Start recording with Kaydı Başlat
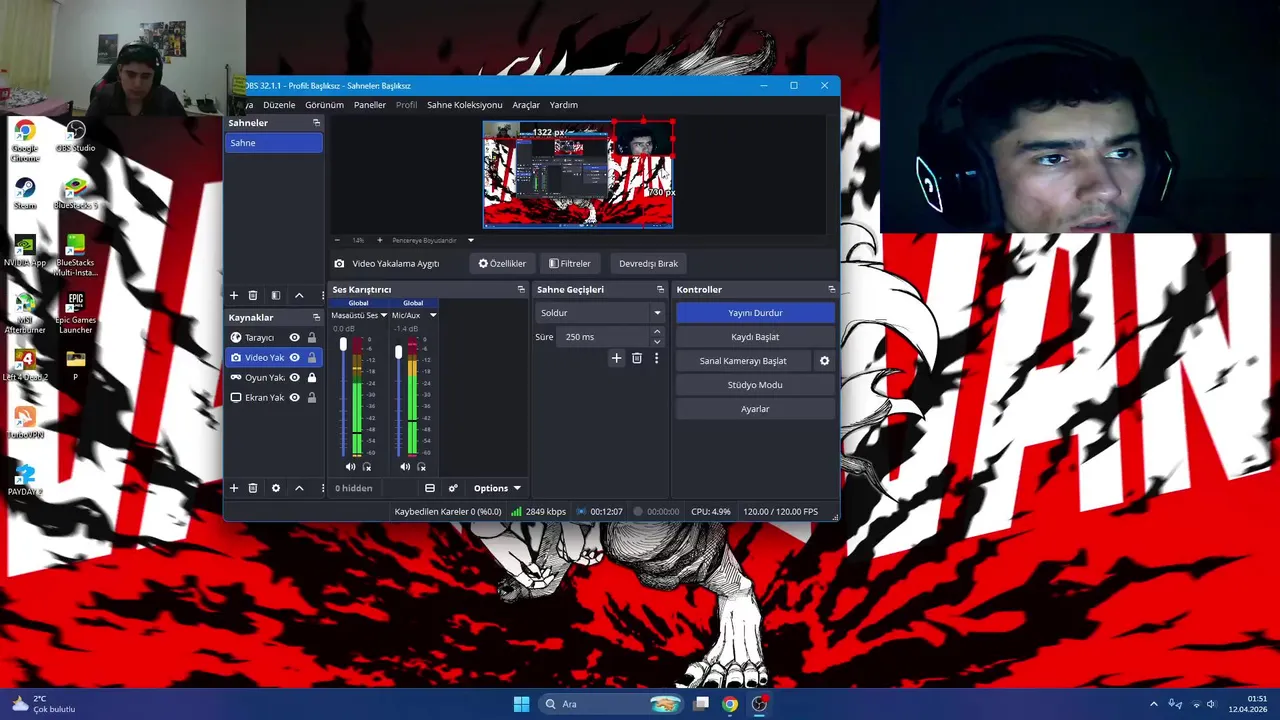Viewport: 1280px width, 720px height. [x=755, y=337]
